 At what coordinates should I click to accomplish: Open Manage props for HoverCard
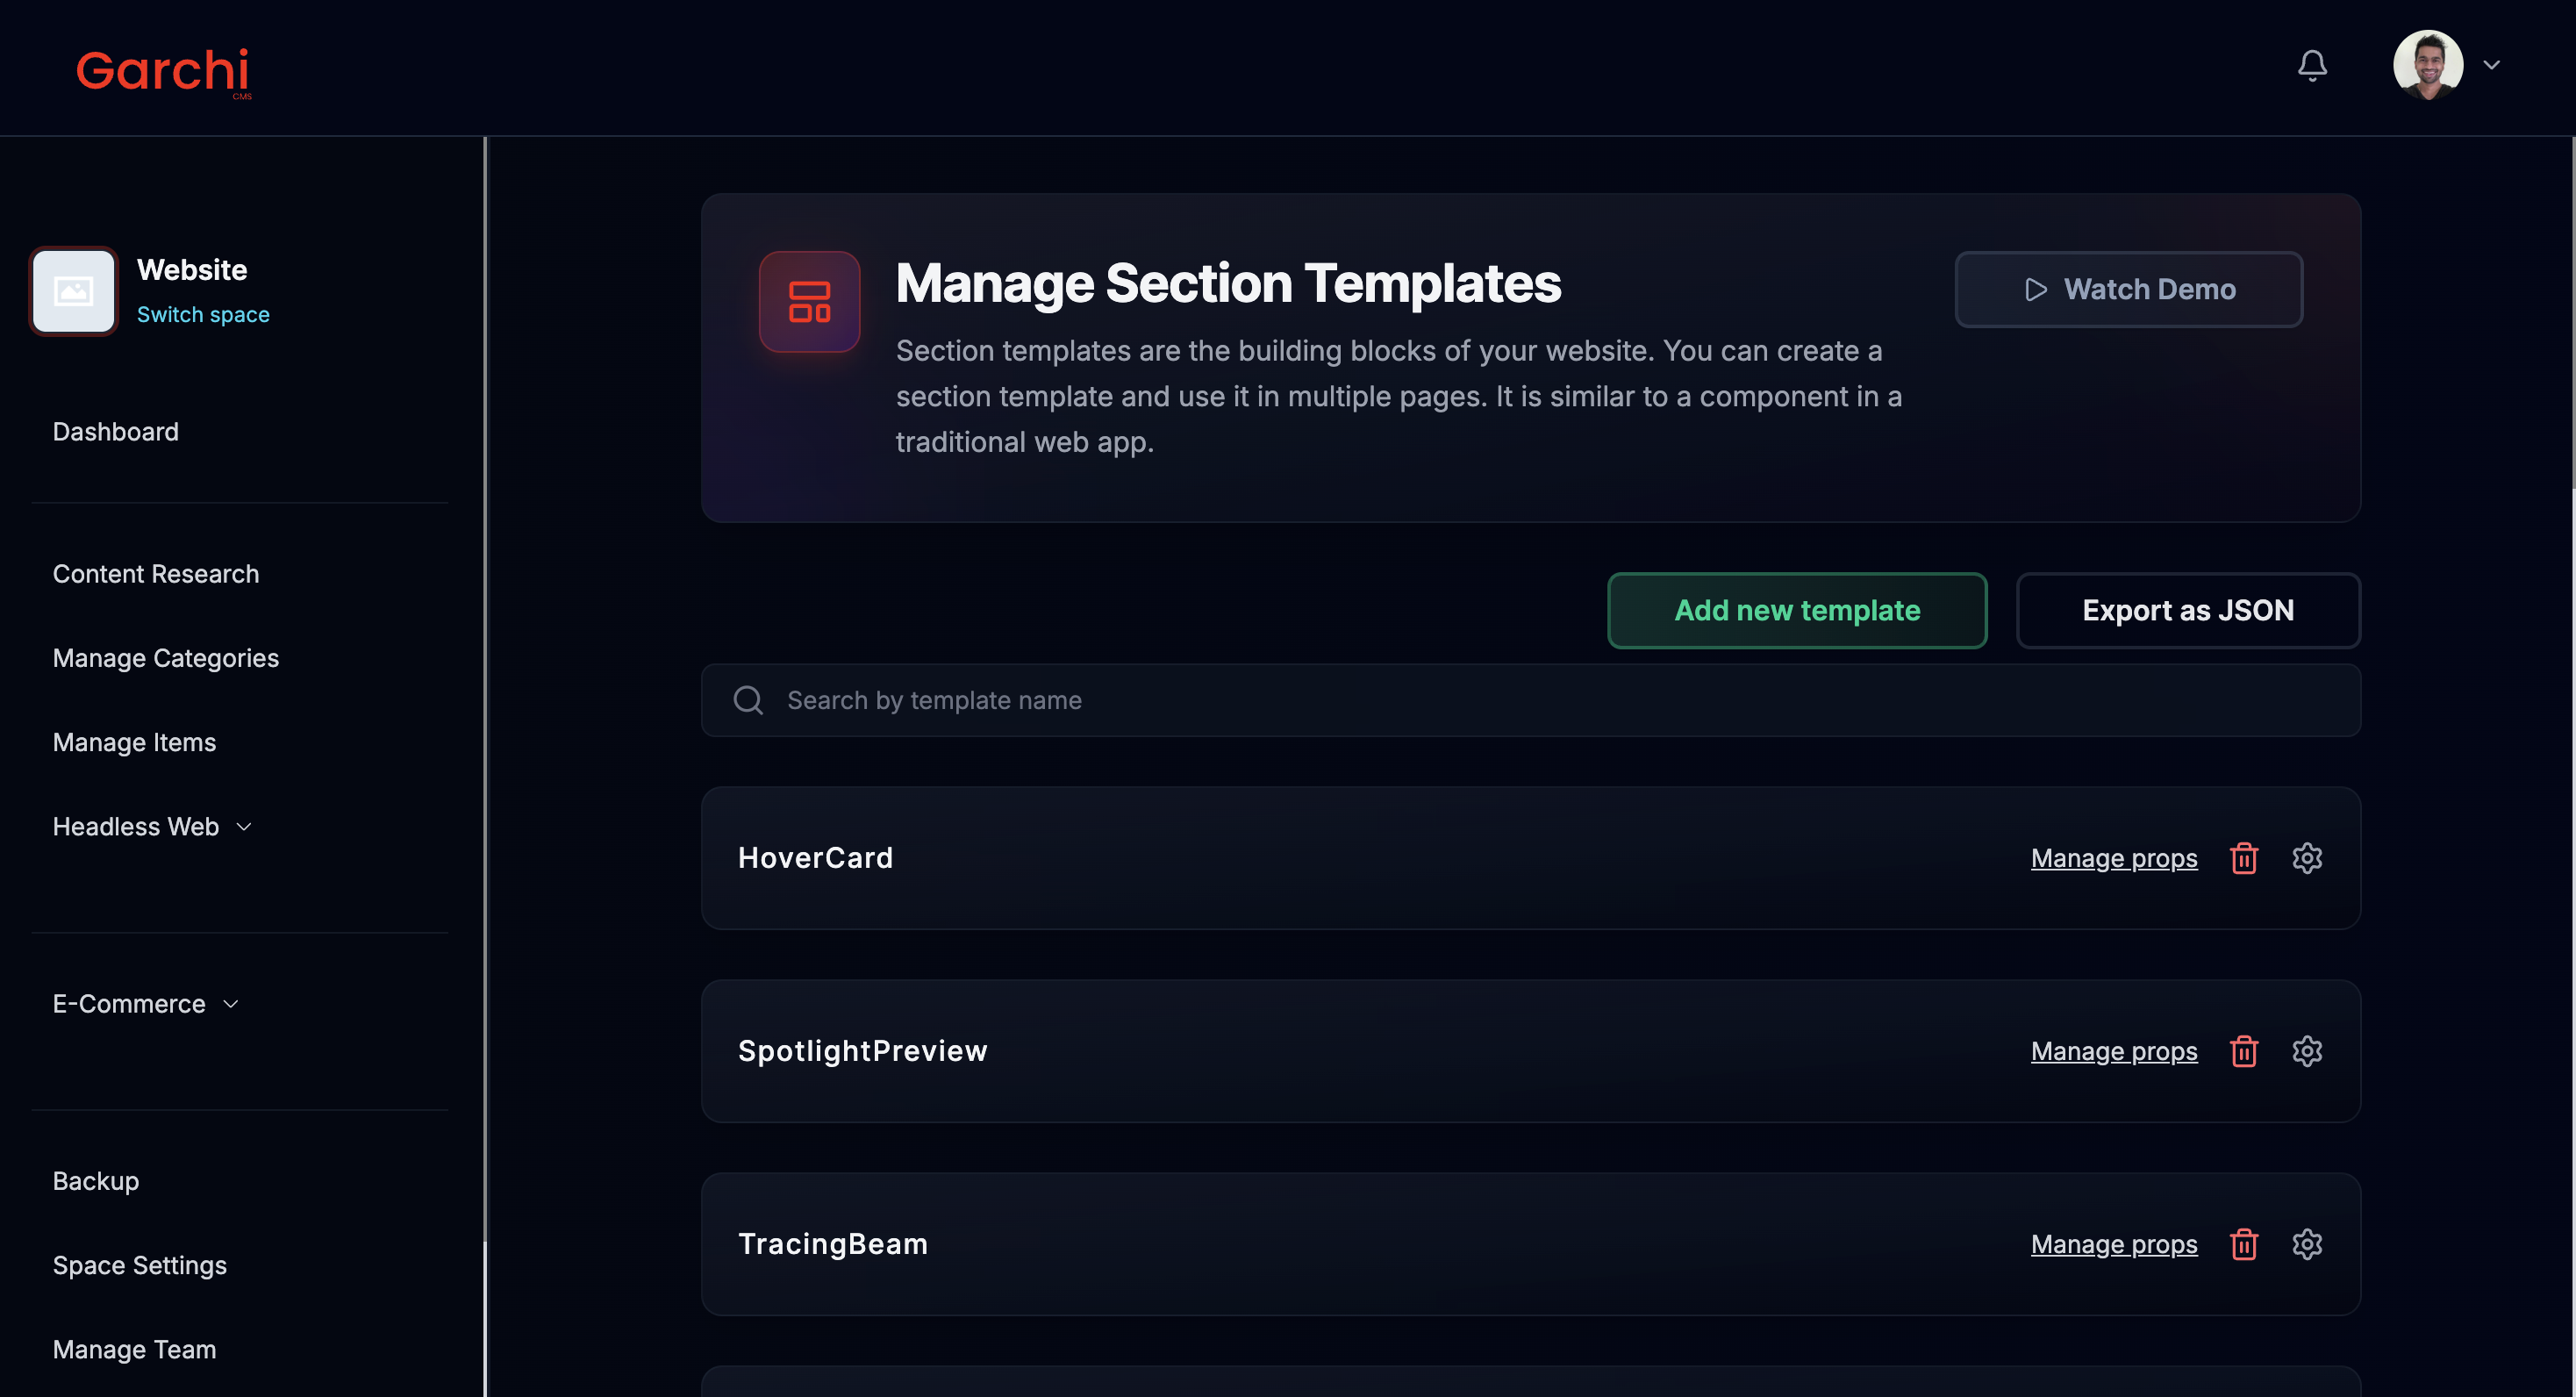(x=2113, y=858)
